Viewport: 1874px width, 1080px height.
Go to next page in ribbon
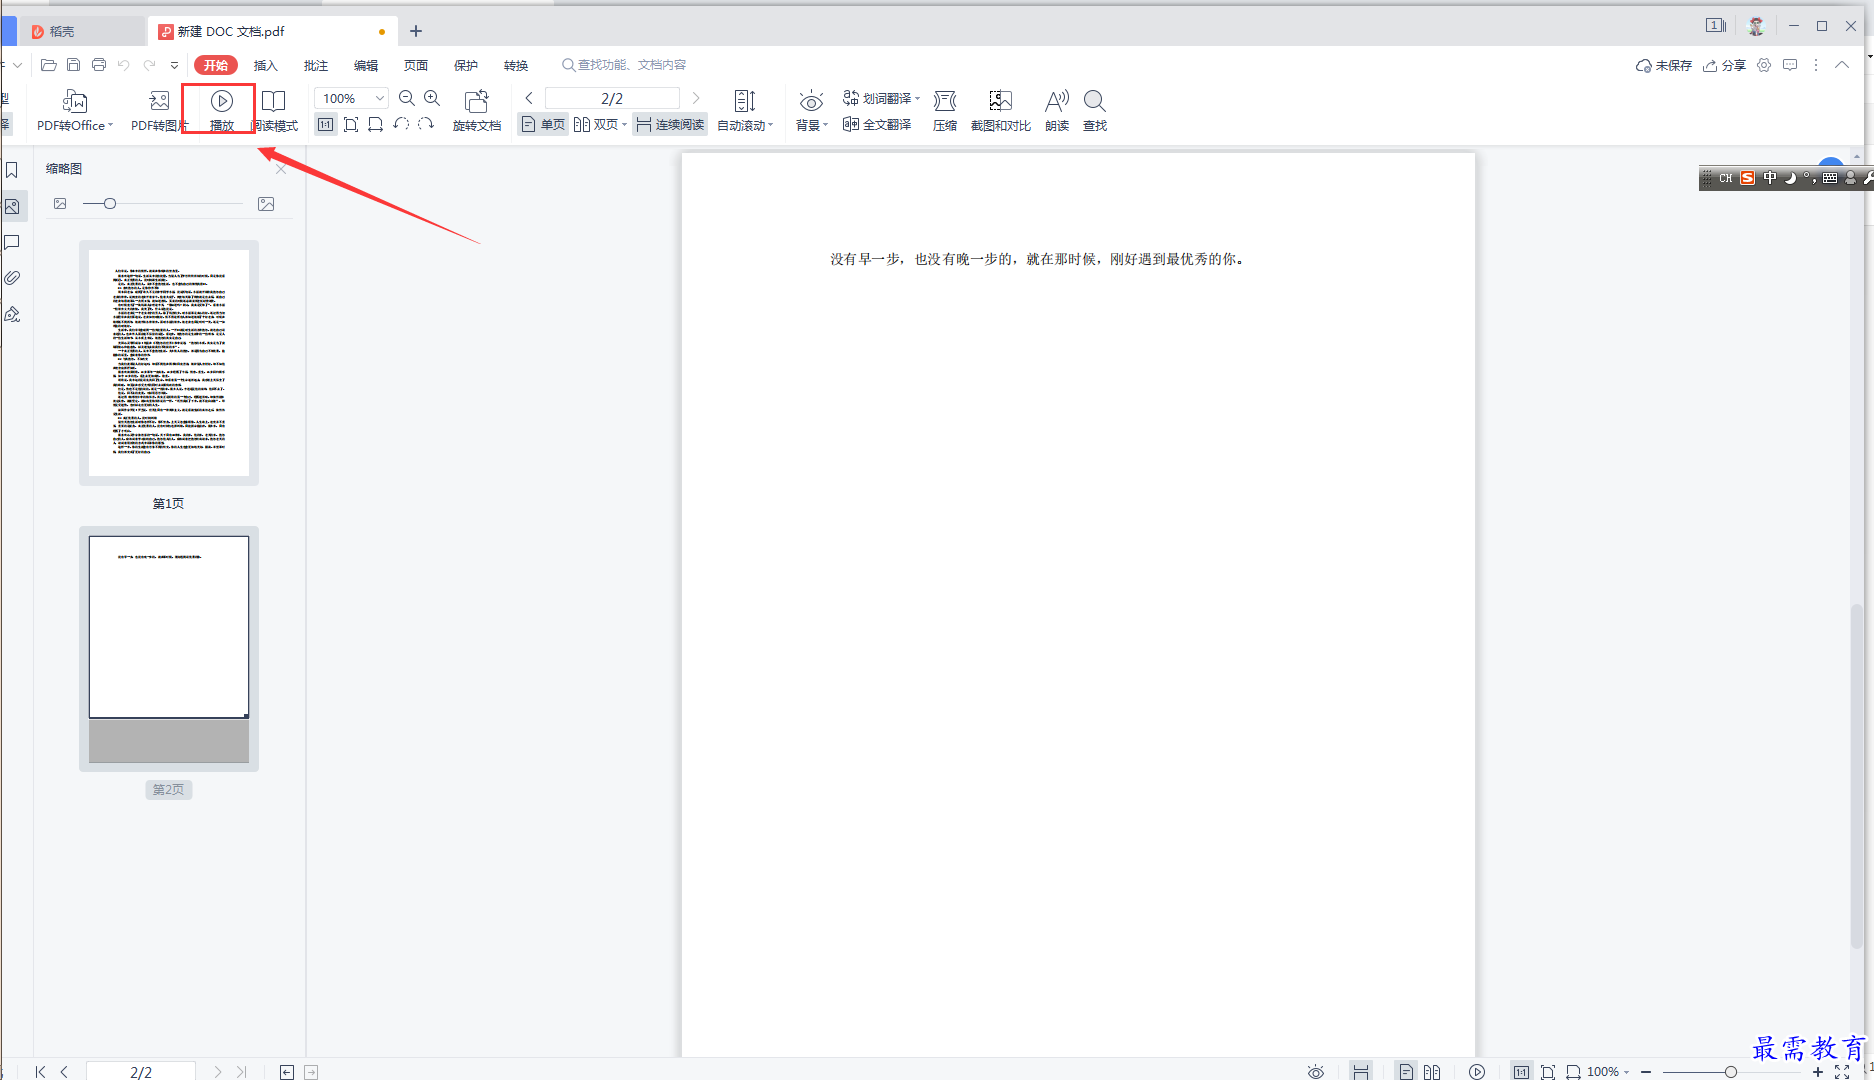(x=696, y=98)
